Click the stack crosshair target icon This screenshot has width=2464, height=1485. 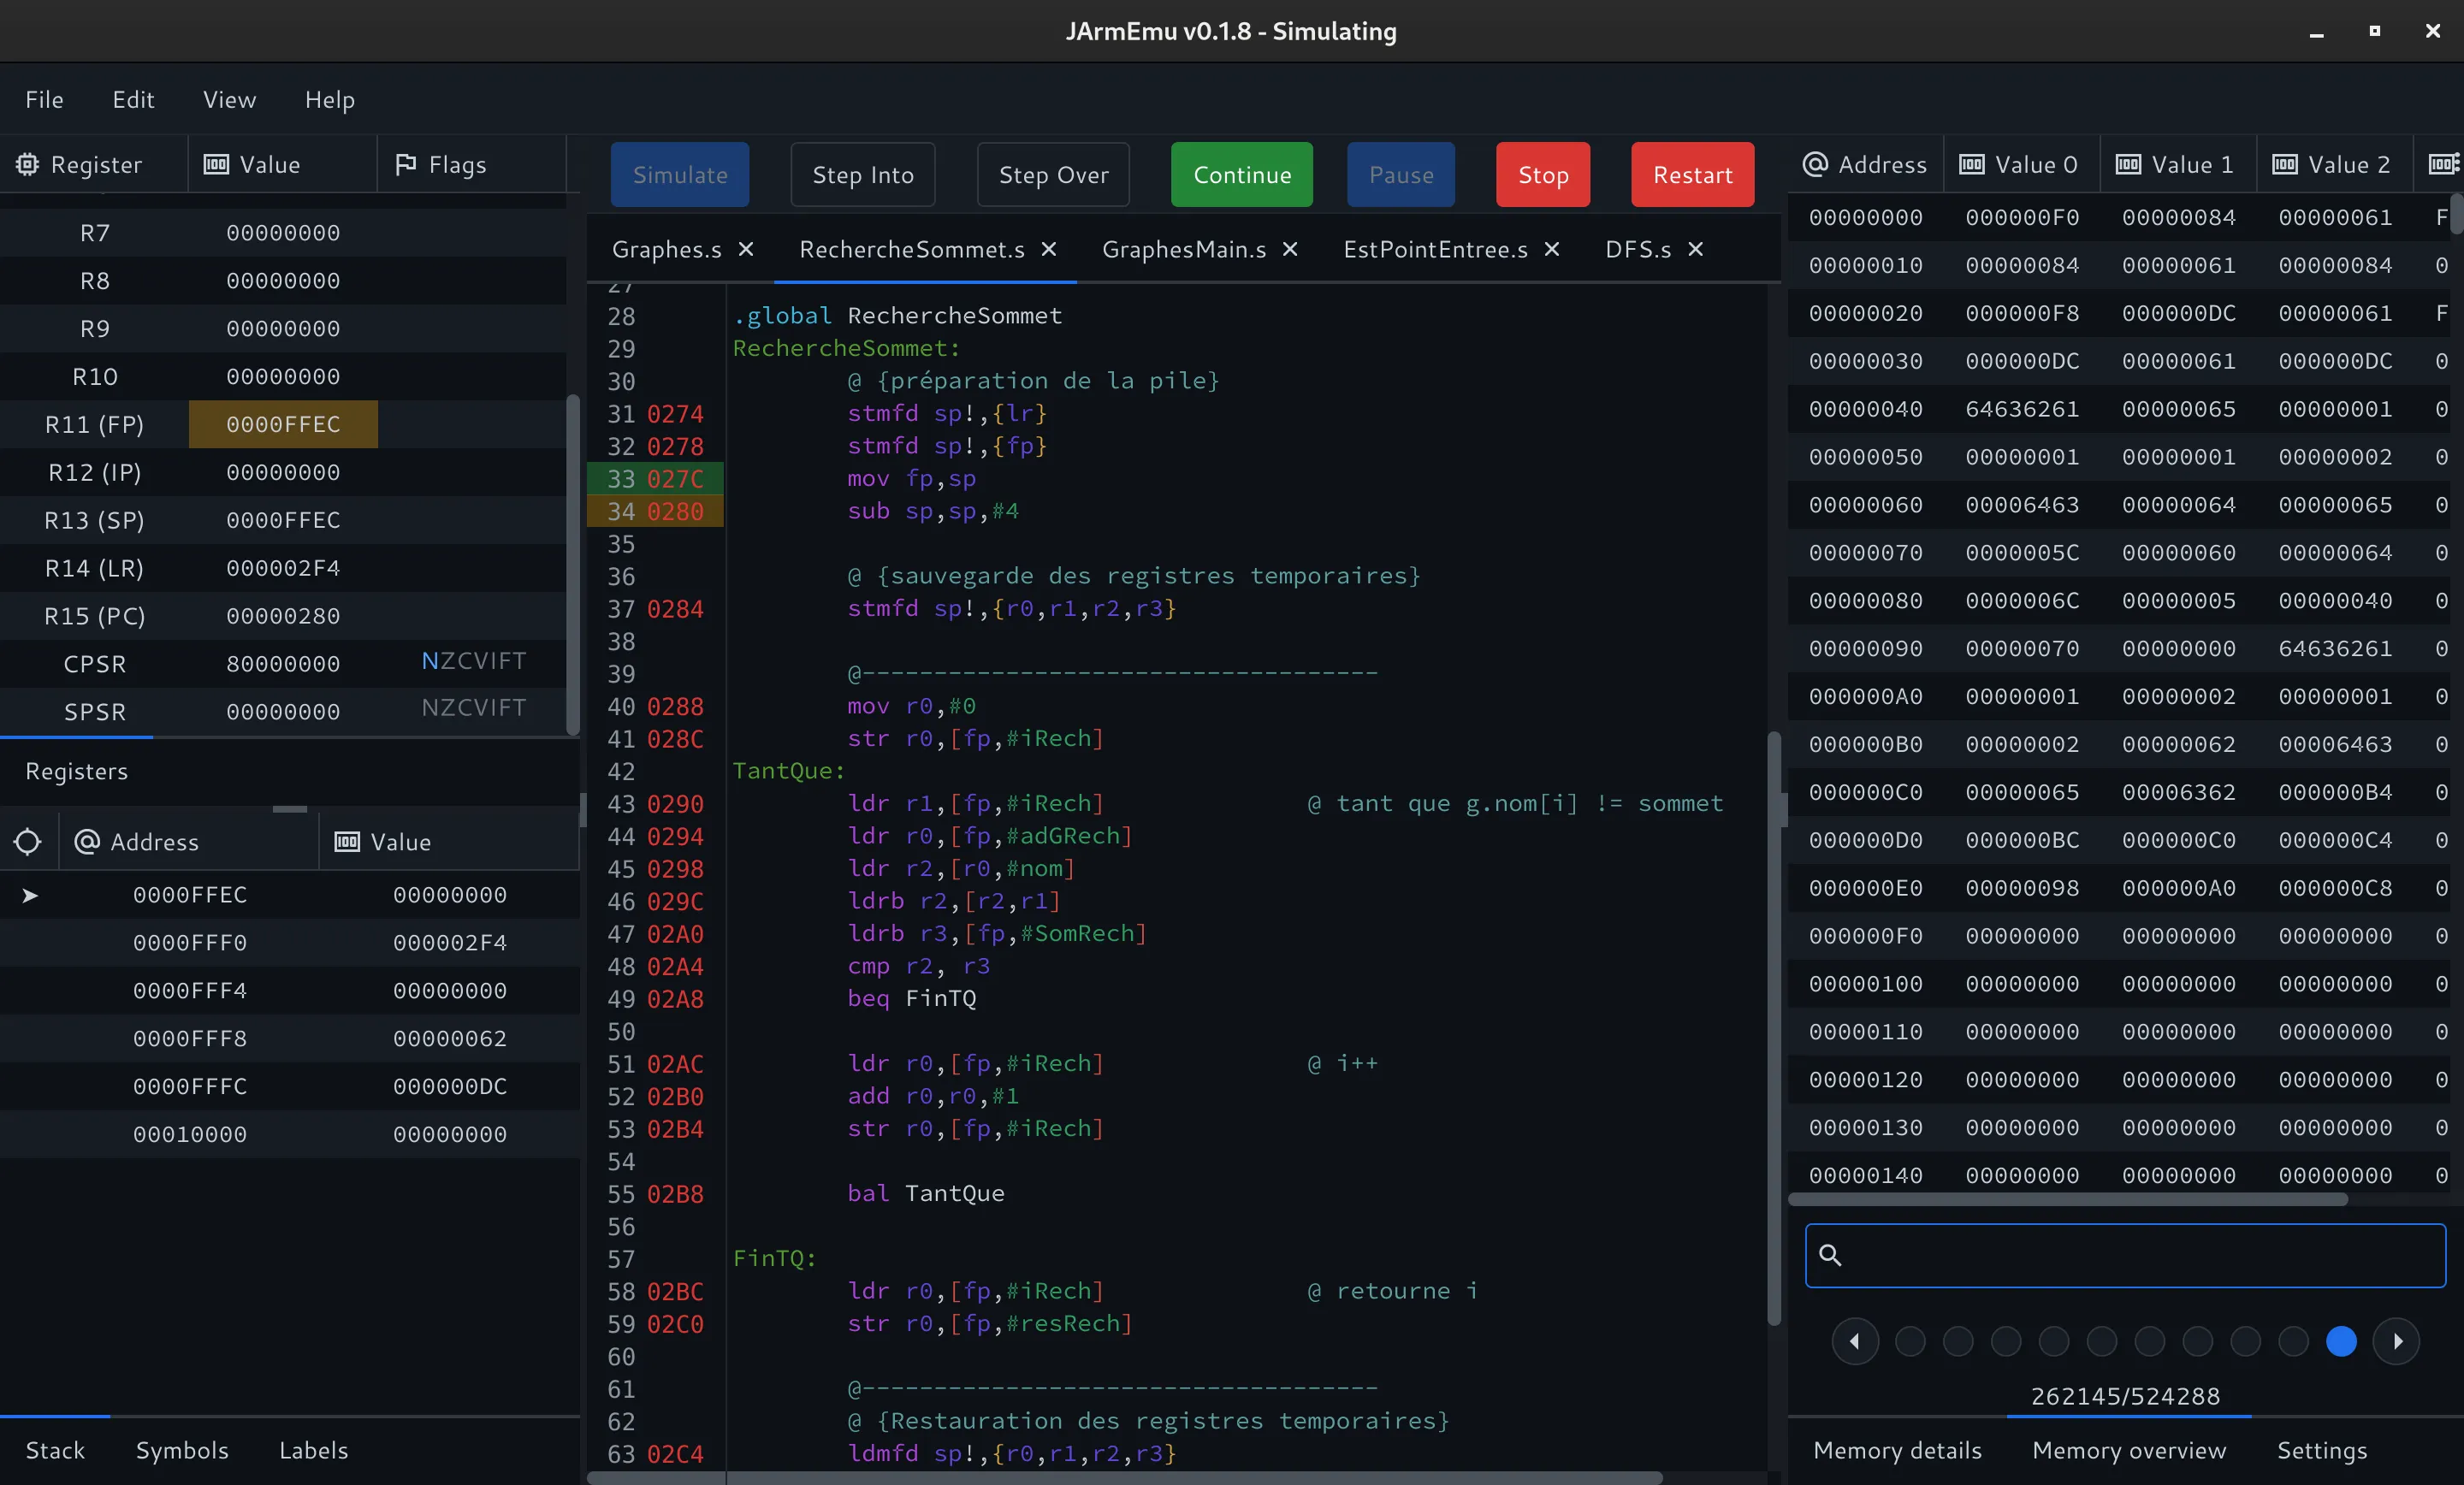coord(28,842)
